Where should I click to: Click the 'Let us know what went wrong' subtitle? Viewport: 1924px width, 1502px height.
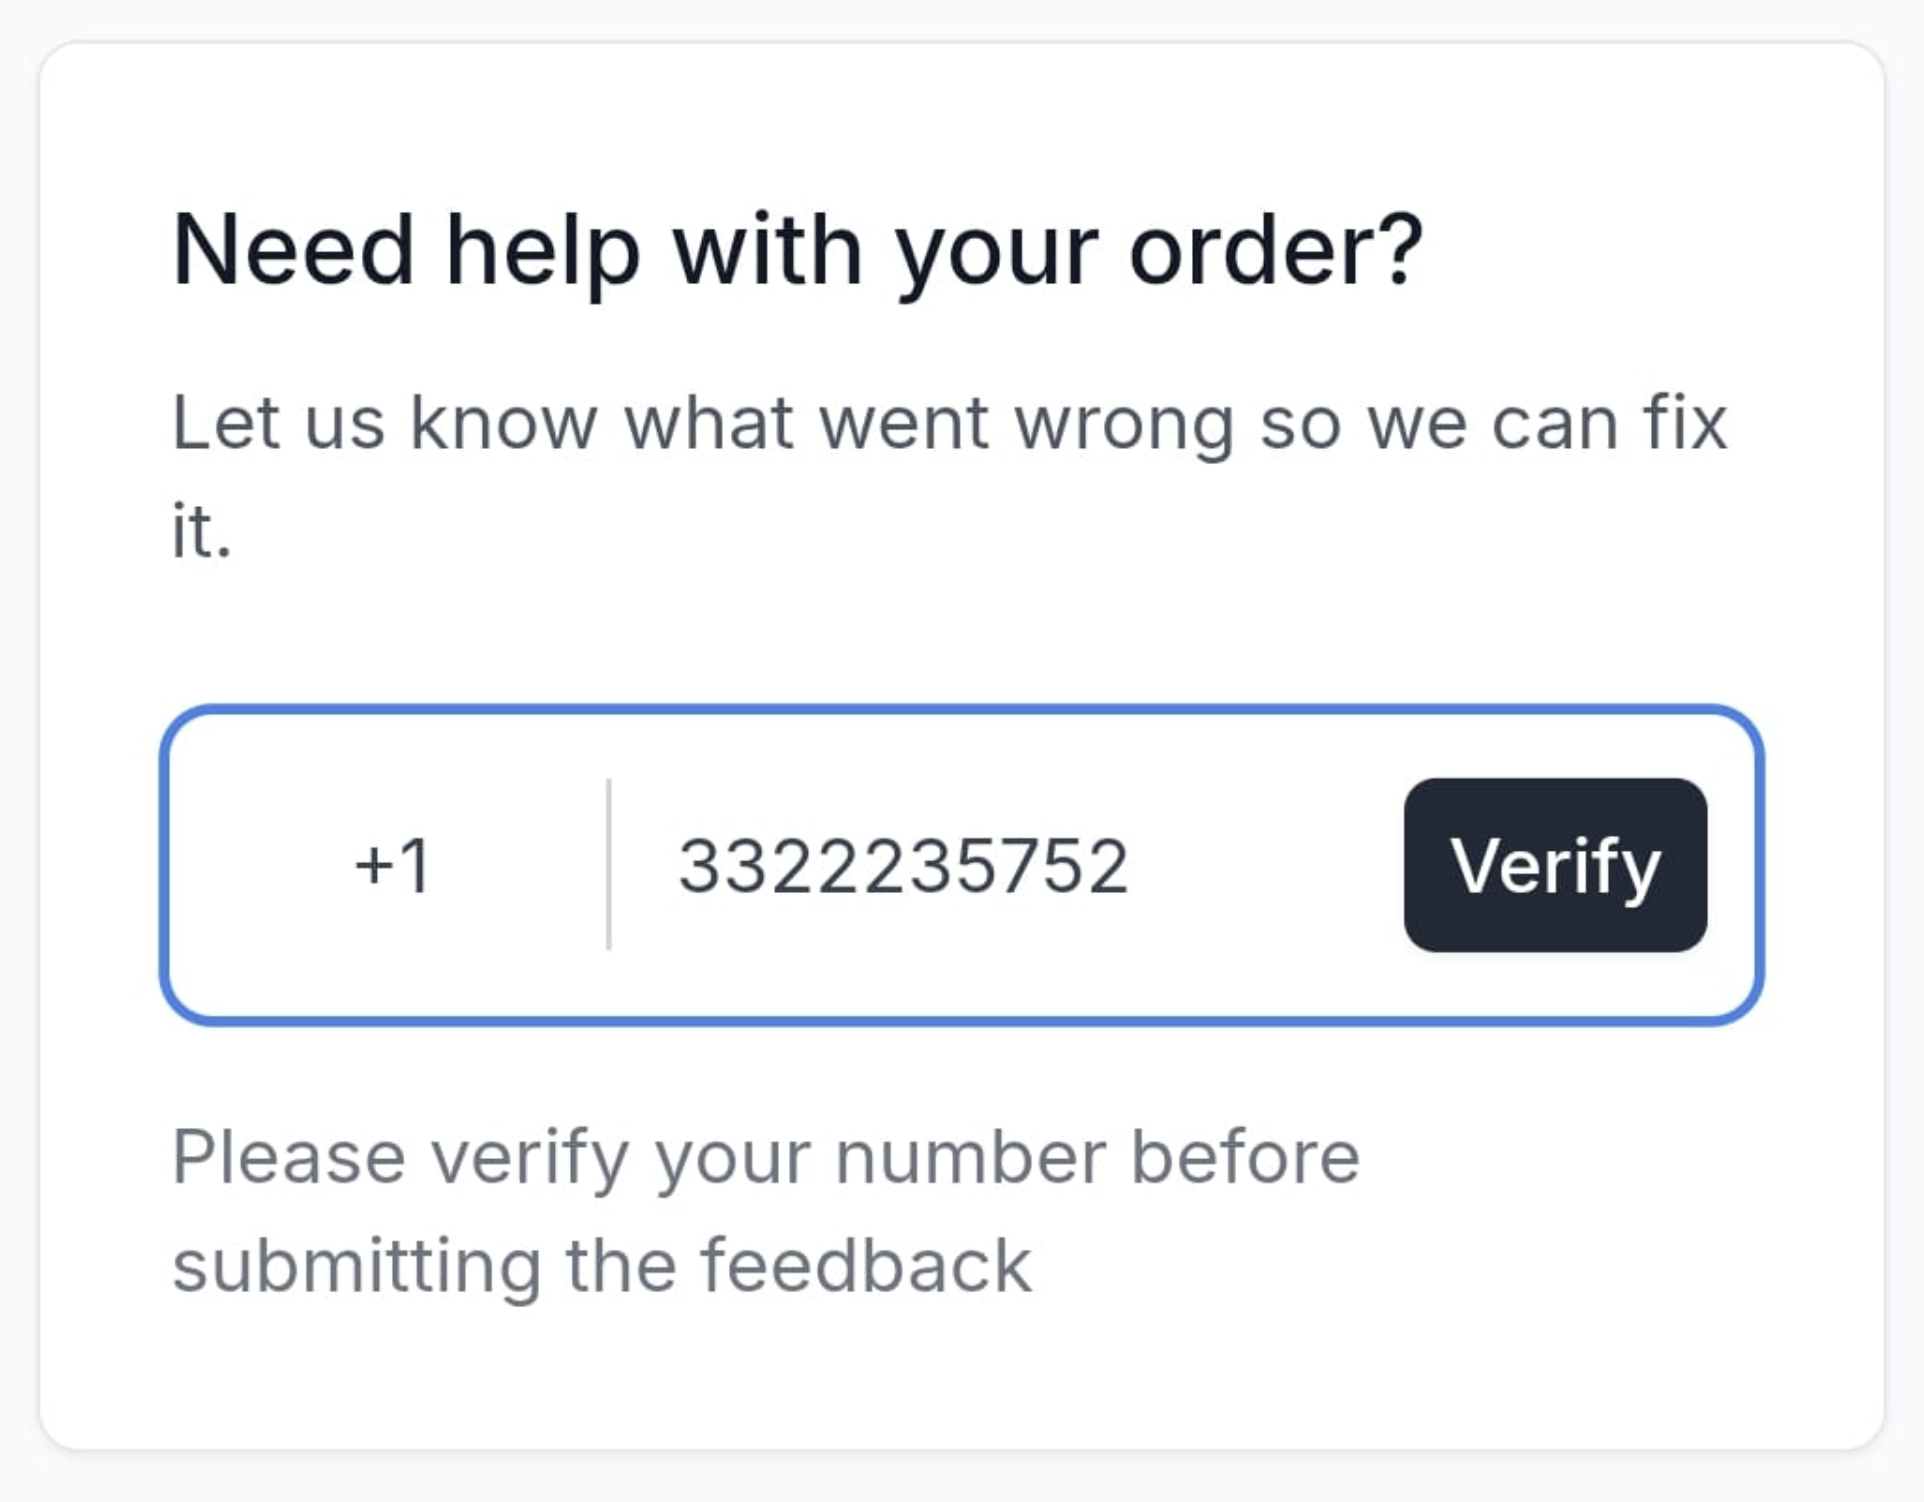(949, 477)
